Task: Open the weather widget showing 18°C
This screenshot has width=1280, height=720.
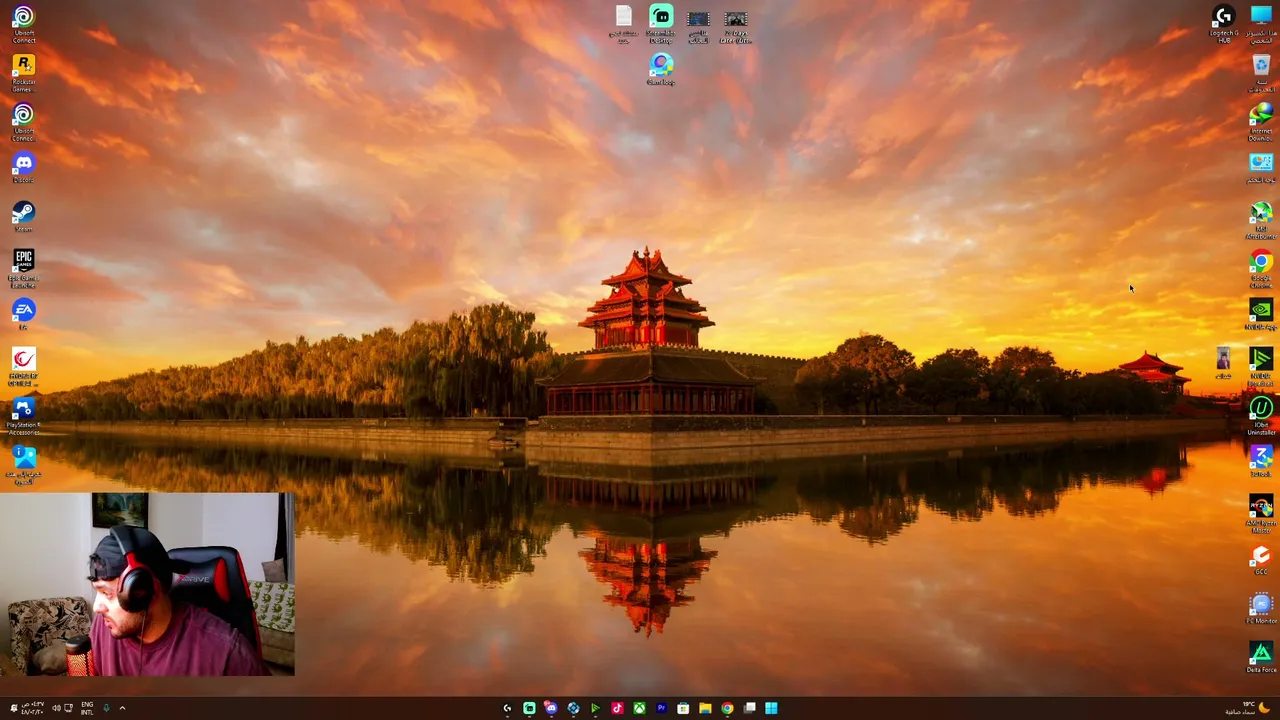Action: coord(1246,708)
